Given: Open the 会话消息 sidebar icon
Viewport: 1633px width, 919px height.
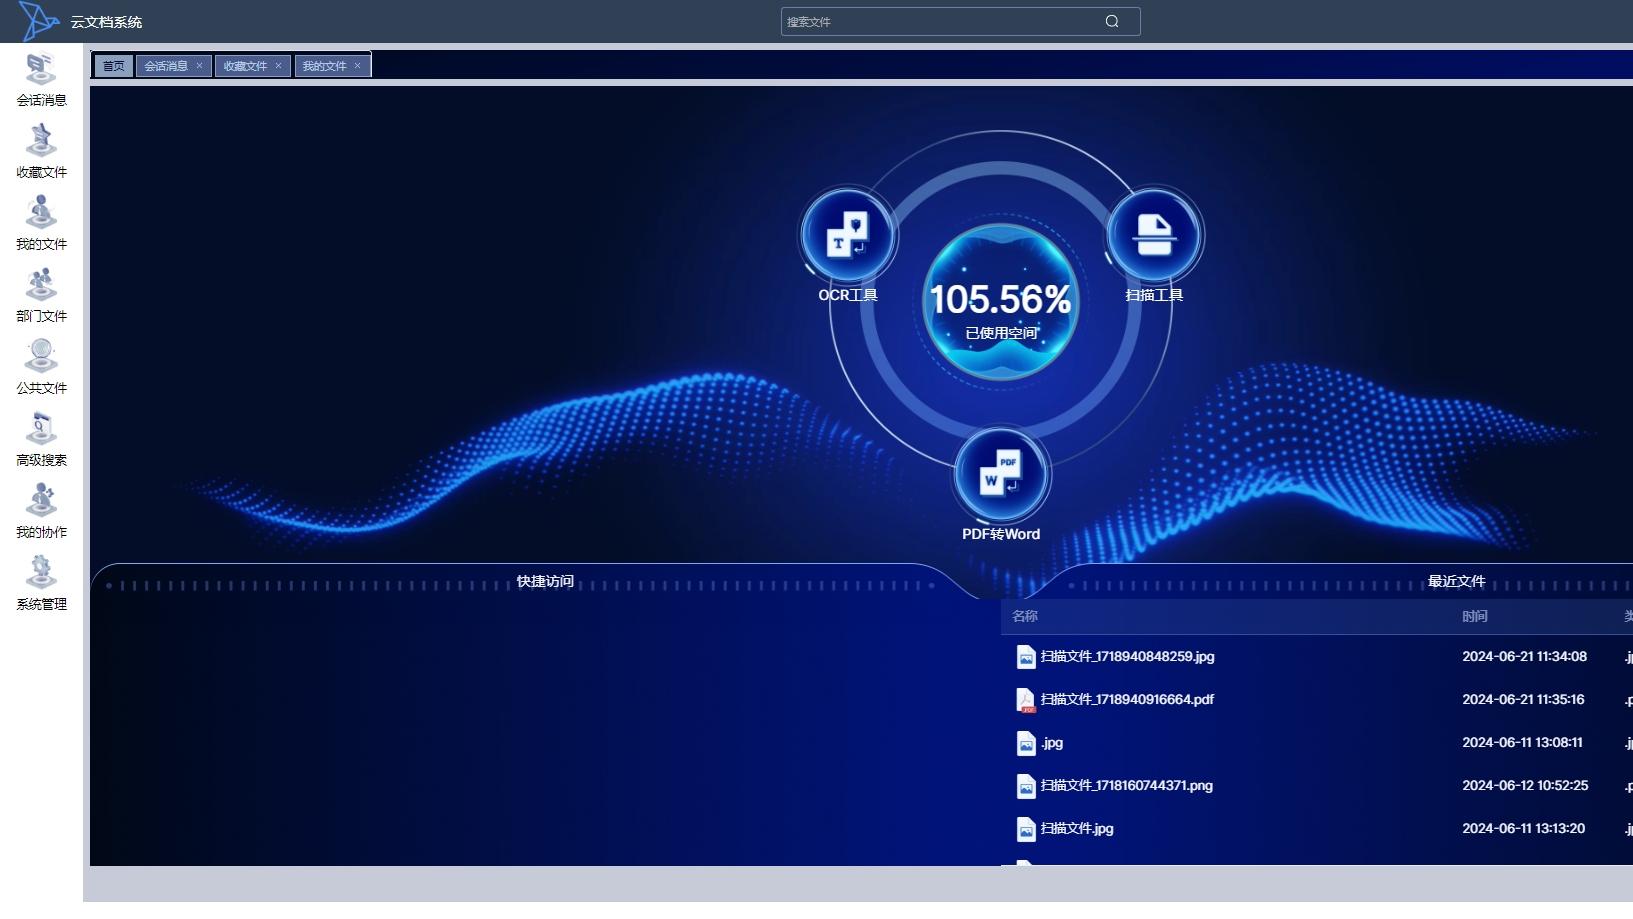Looking at the screenshot, I should (x=41, y=69).
